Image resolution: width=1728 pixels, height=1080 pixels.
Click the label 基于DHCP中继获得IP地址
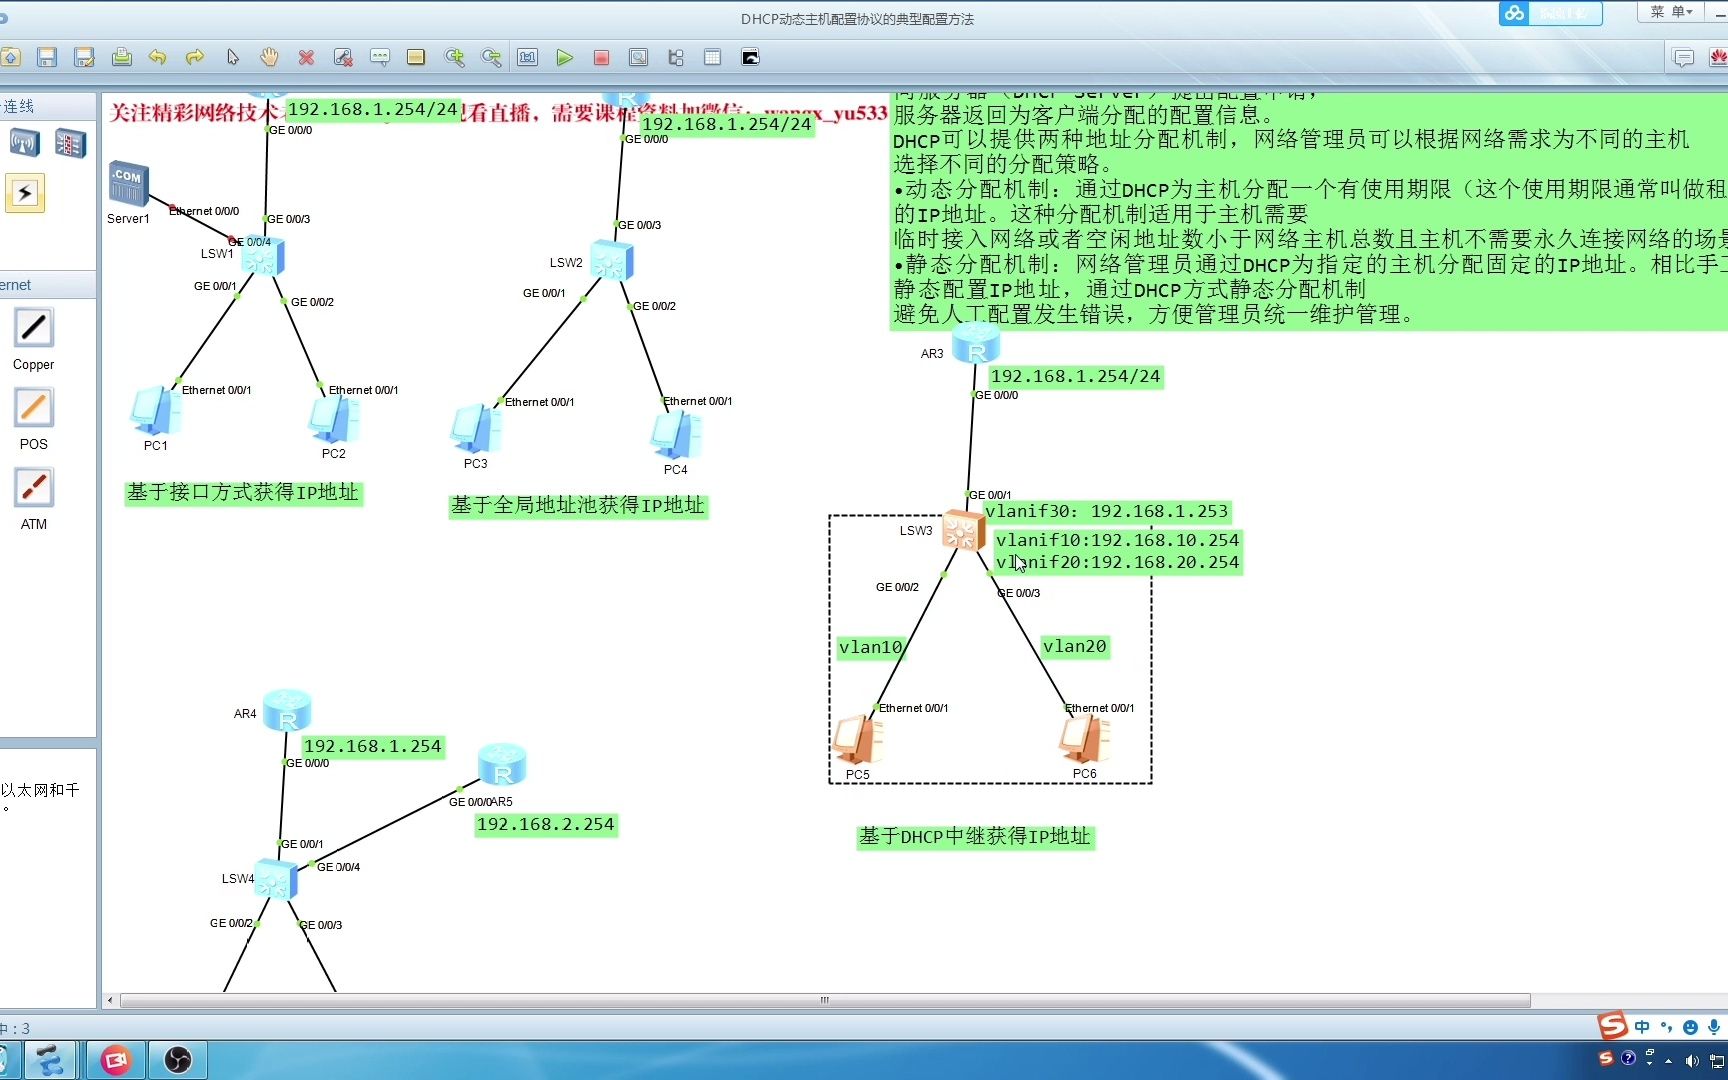pos(975,837)
